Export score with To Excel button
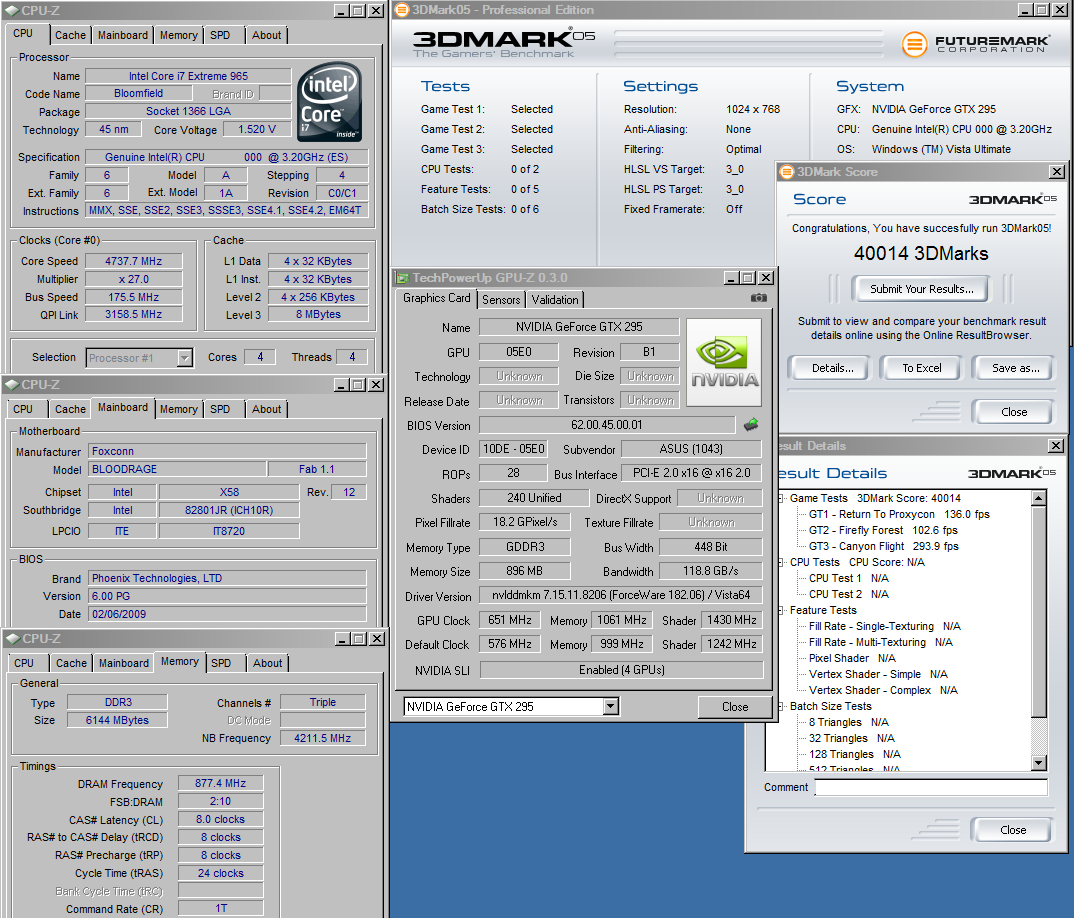1074x918 pixels. pyautogui.click(x=921, y=368)
